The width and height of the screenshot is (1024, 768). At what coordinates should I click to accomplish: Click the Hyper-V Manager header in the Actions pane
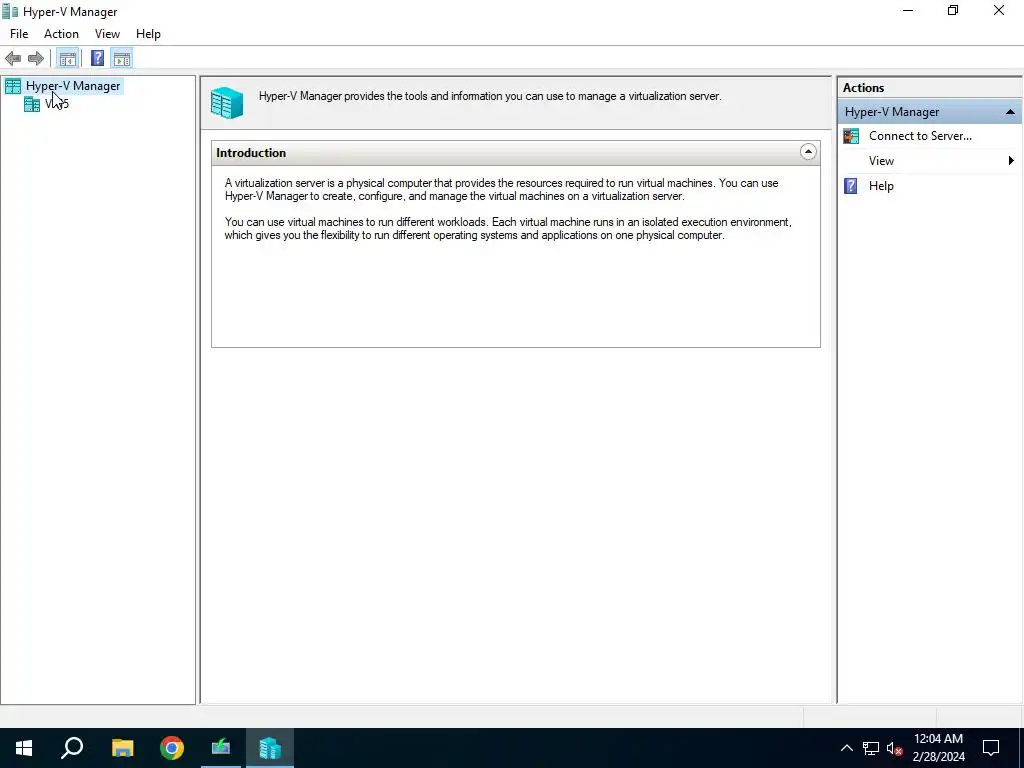pos(930,112)
